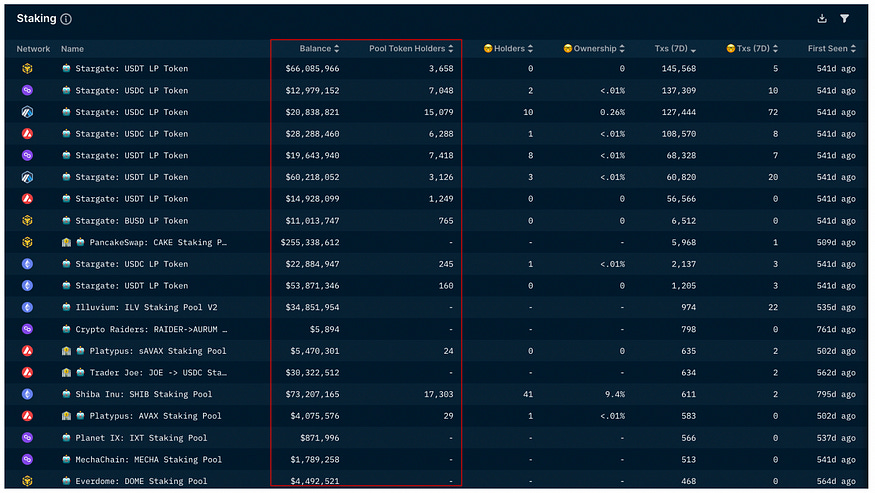
Task: Click balance value $255,338,612
Action: [310, 242]
